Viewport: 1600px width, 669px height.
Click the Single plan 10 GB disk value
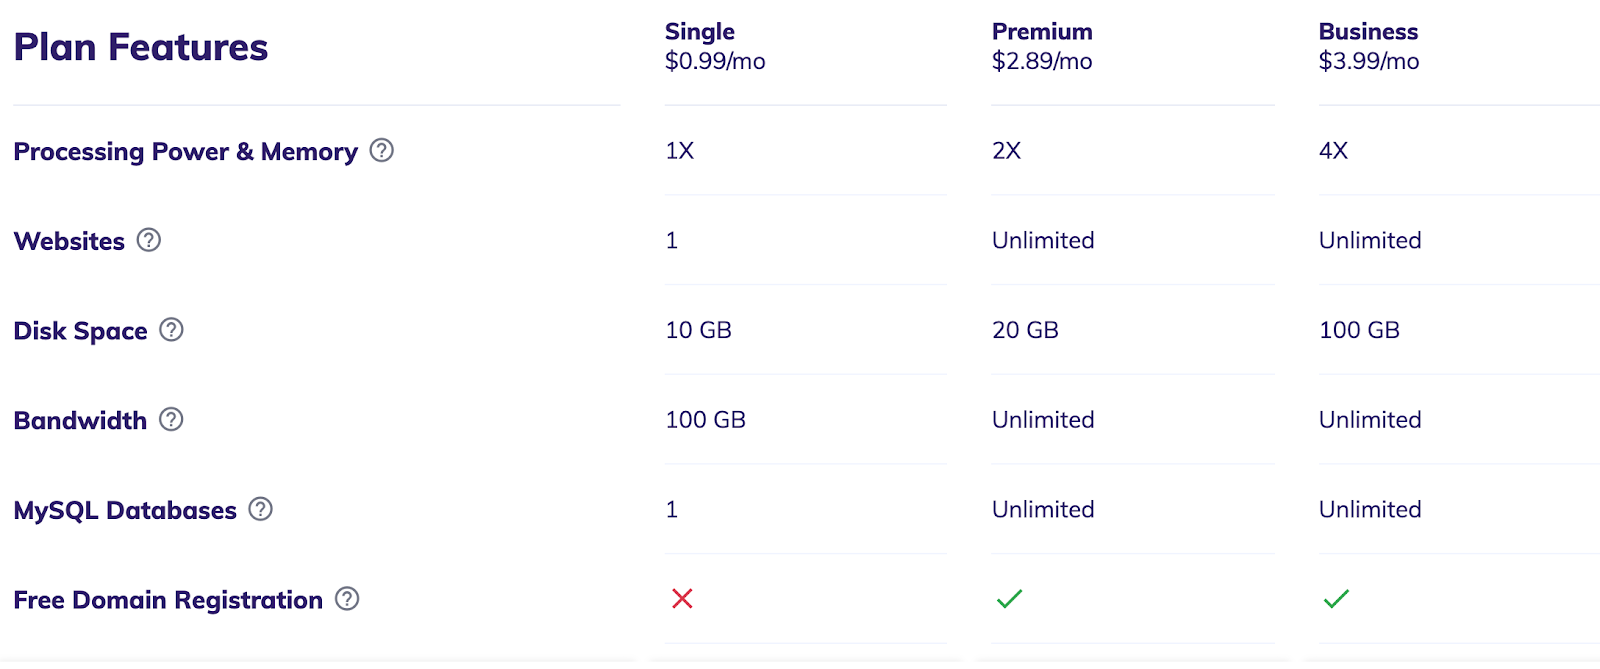698,330
